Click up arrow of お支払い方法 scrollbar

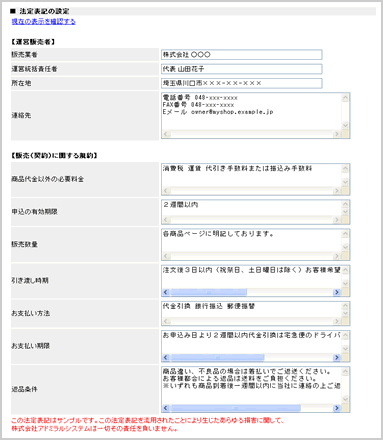pyautogui.click(x=345, y=305)
